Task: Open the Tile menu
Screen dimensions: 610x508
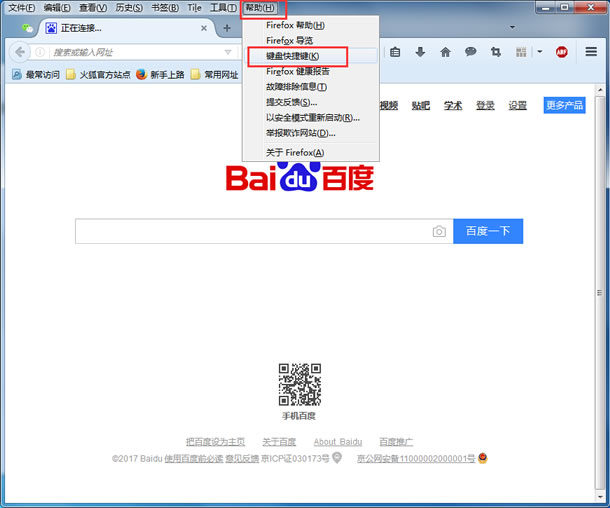Action: tap(194, 8)
